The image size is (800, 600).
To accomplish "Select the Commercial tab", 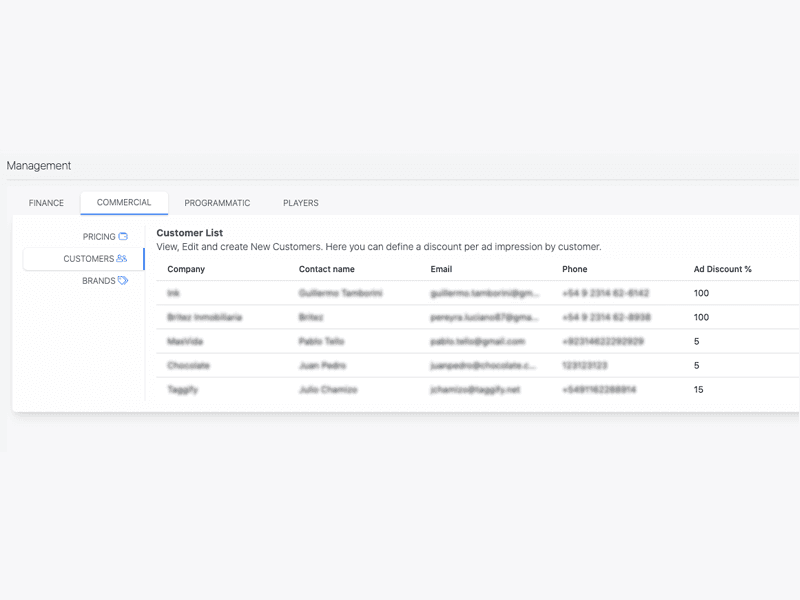I will click(x=124, y=203).
